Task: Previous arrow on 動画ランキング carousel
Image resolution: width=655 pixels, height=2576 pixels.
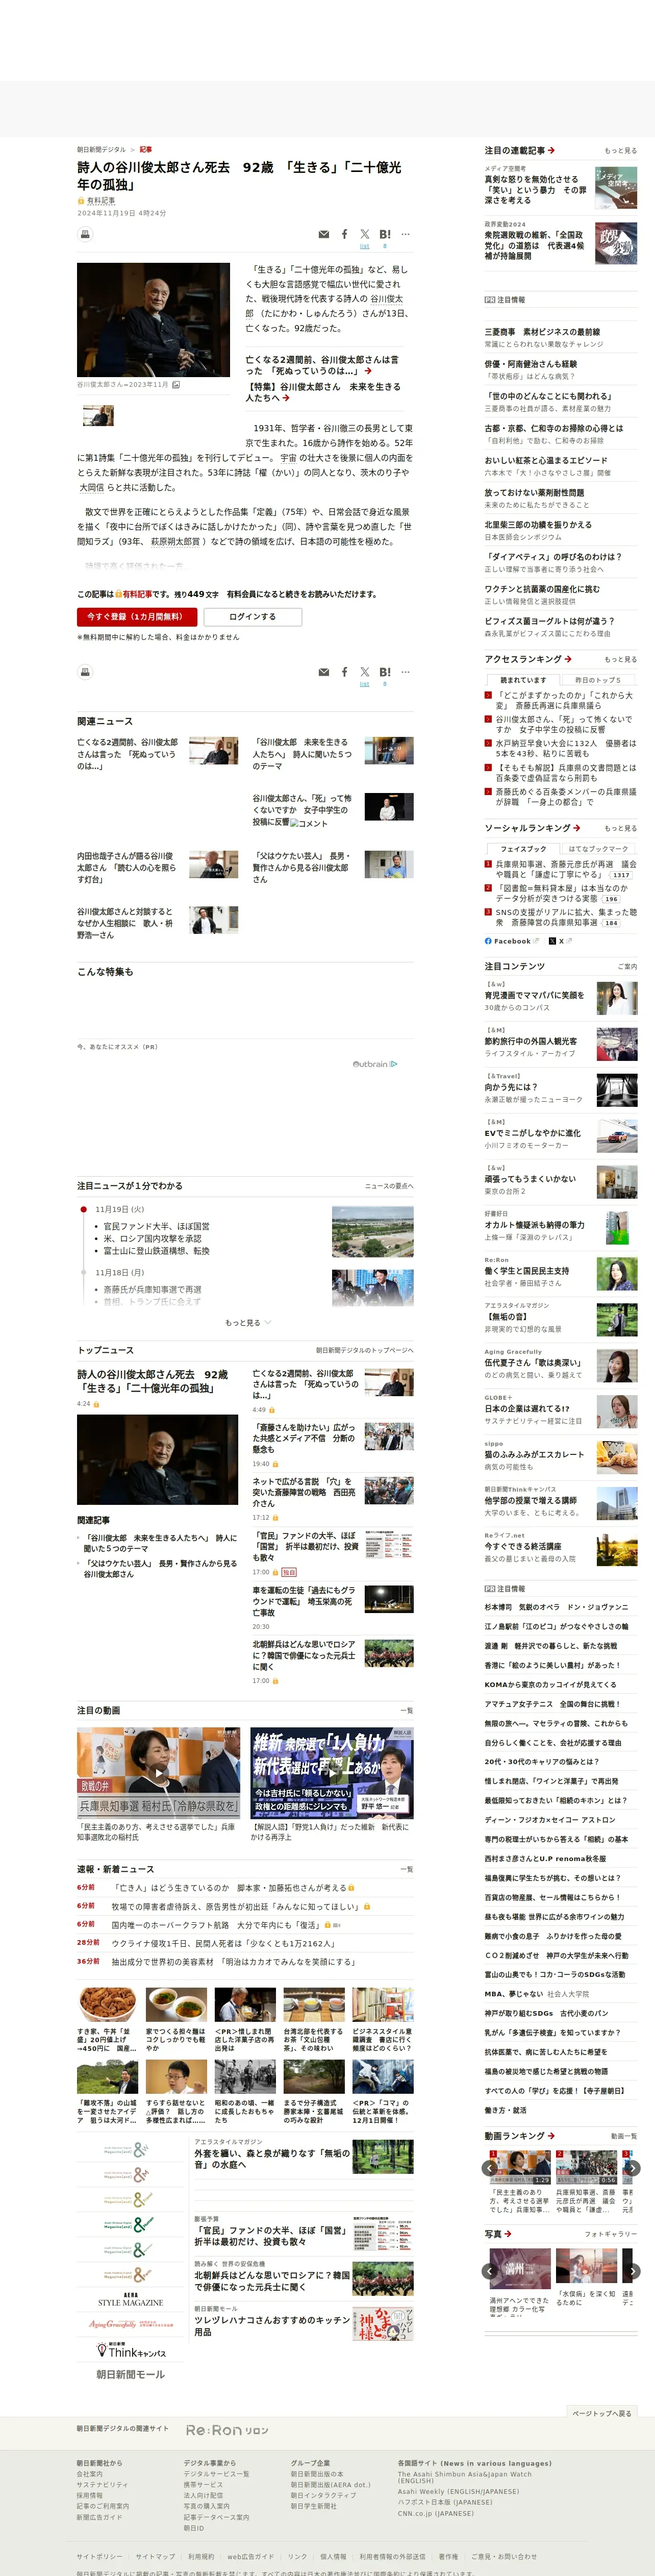Action: (489, 2169)
